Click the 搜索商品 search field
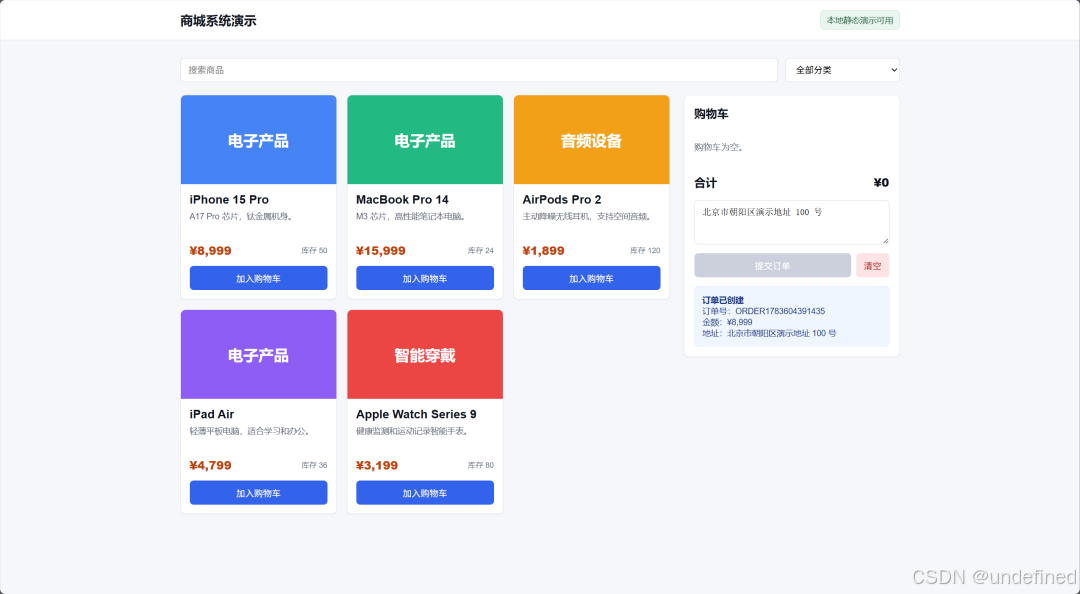This screenshot has width=1080, height=594. pyautogui.click(x=479, y=70)
